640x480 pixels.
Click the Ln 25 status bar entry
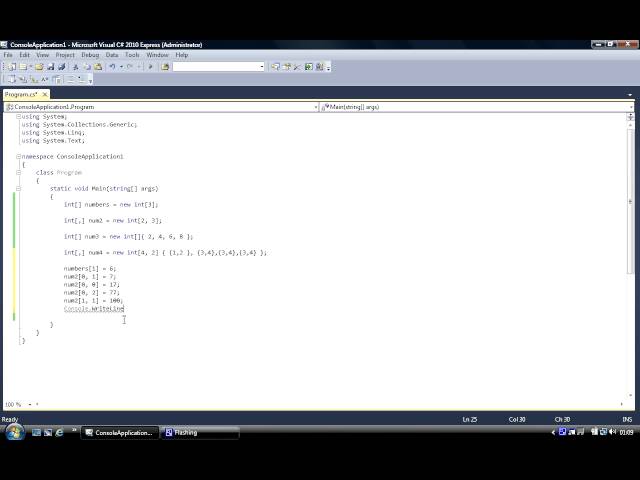(470, 420)
